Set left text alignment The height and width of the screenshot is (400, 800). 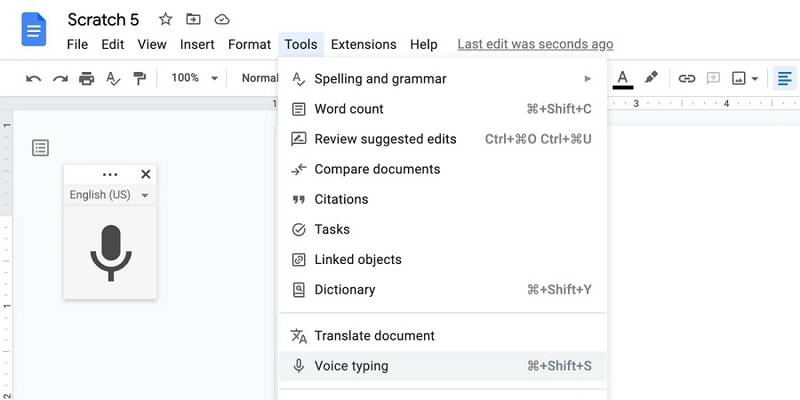click(785, 79)
